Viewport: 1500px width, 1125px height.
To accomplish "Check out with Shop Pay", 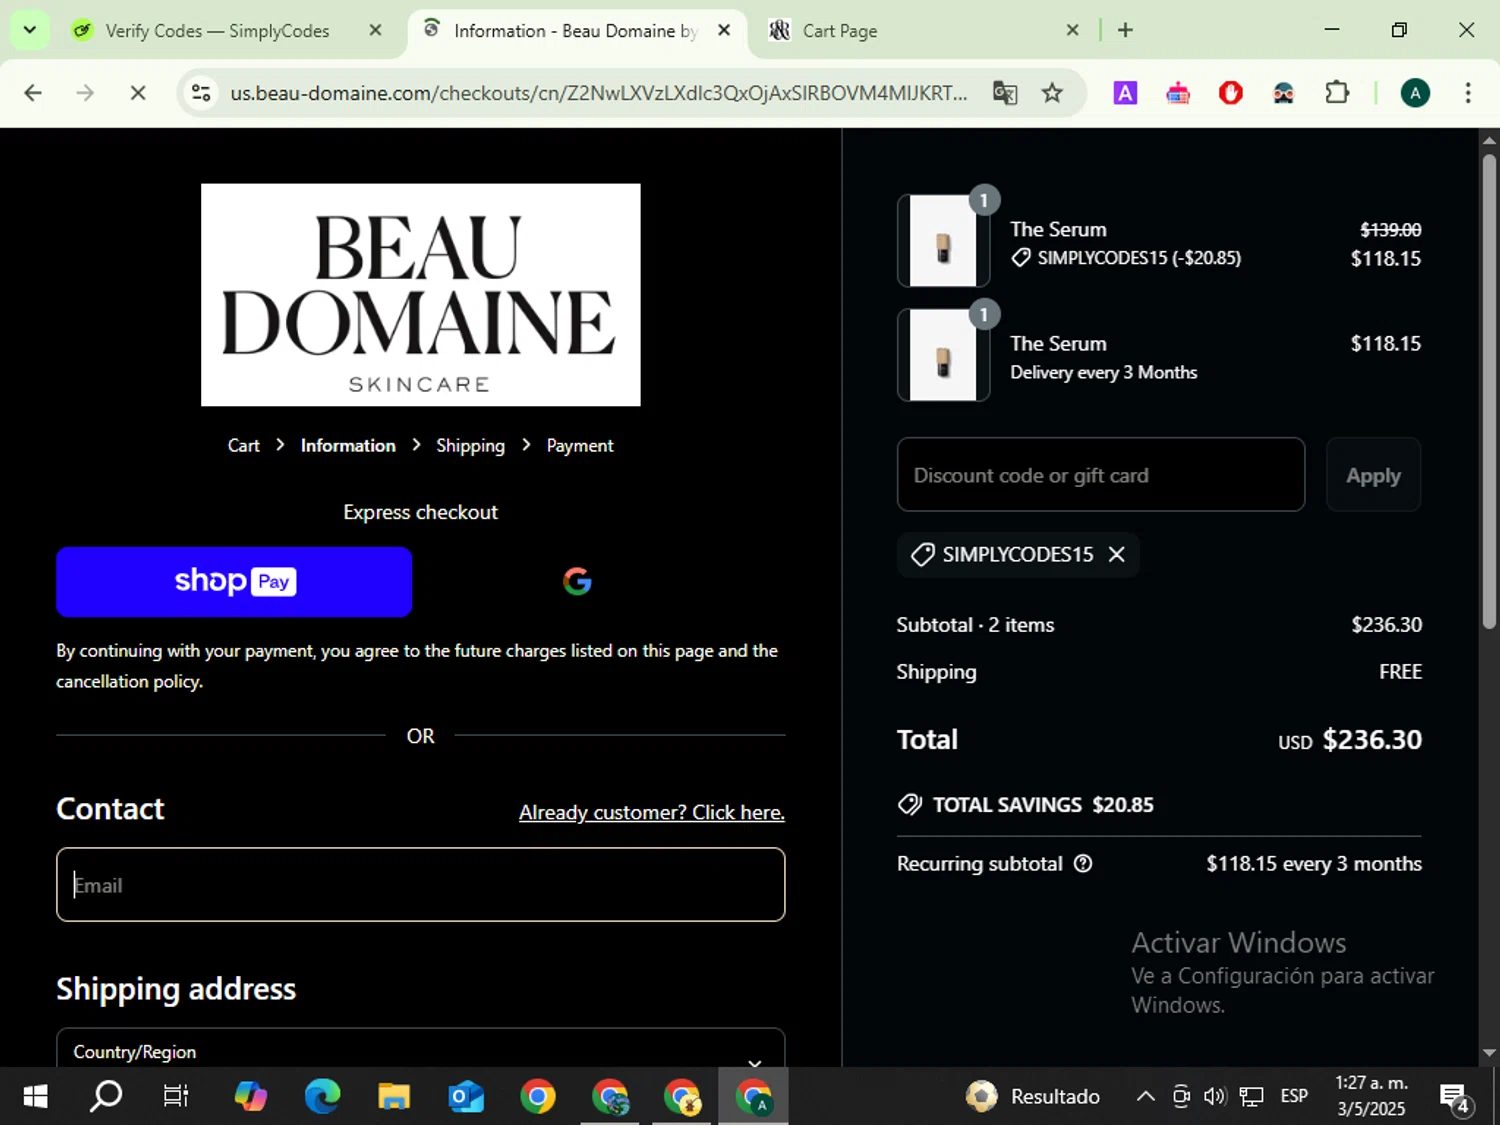I will pyautogui.click(x=234, y=582).
